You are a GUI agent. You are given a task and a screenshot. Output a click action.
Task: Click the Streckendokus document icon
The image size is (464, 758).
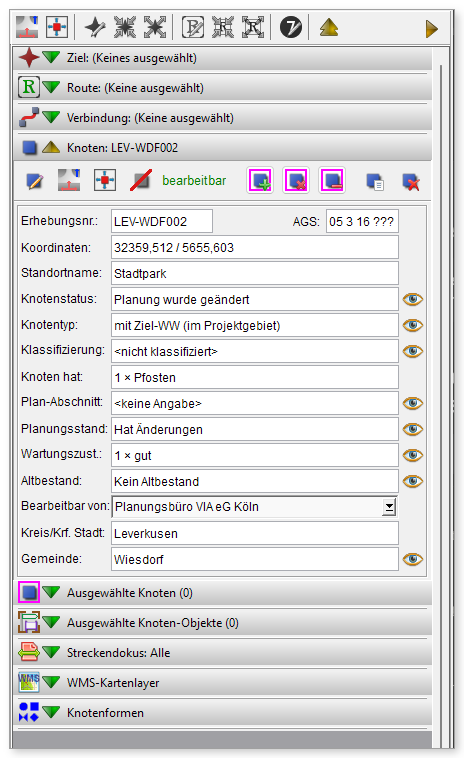(29, 652)
